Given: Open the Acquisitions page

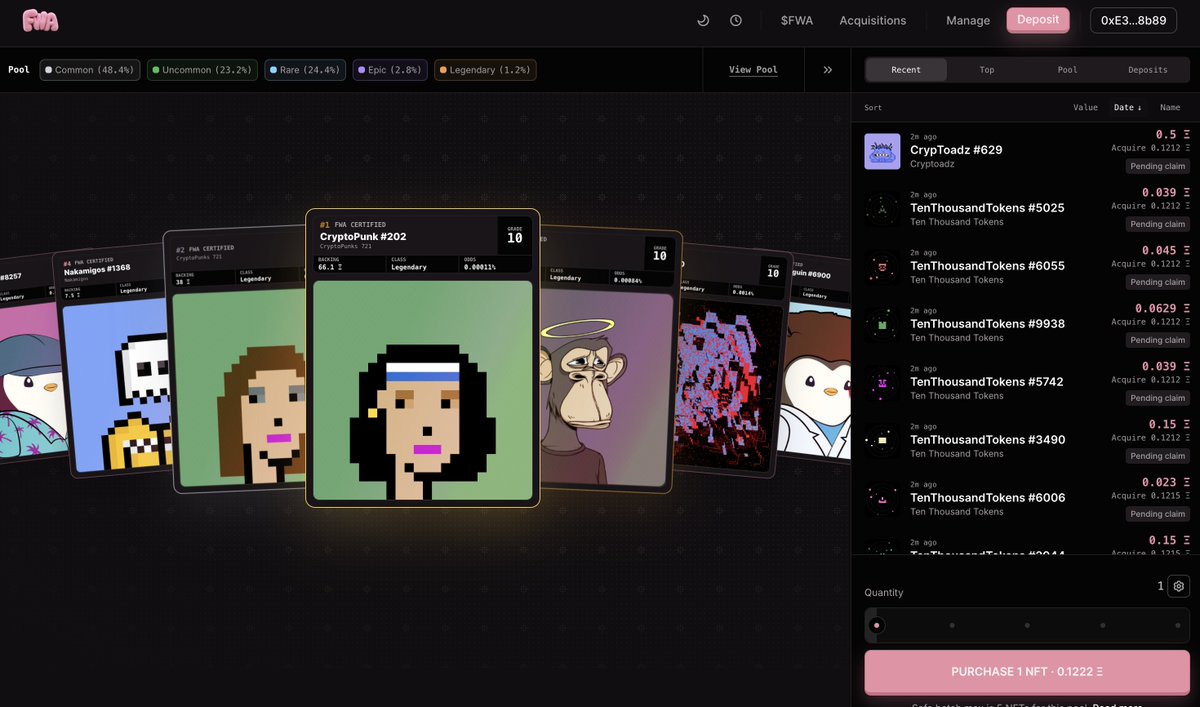Looking at the screenshot, I should (873, 20).
